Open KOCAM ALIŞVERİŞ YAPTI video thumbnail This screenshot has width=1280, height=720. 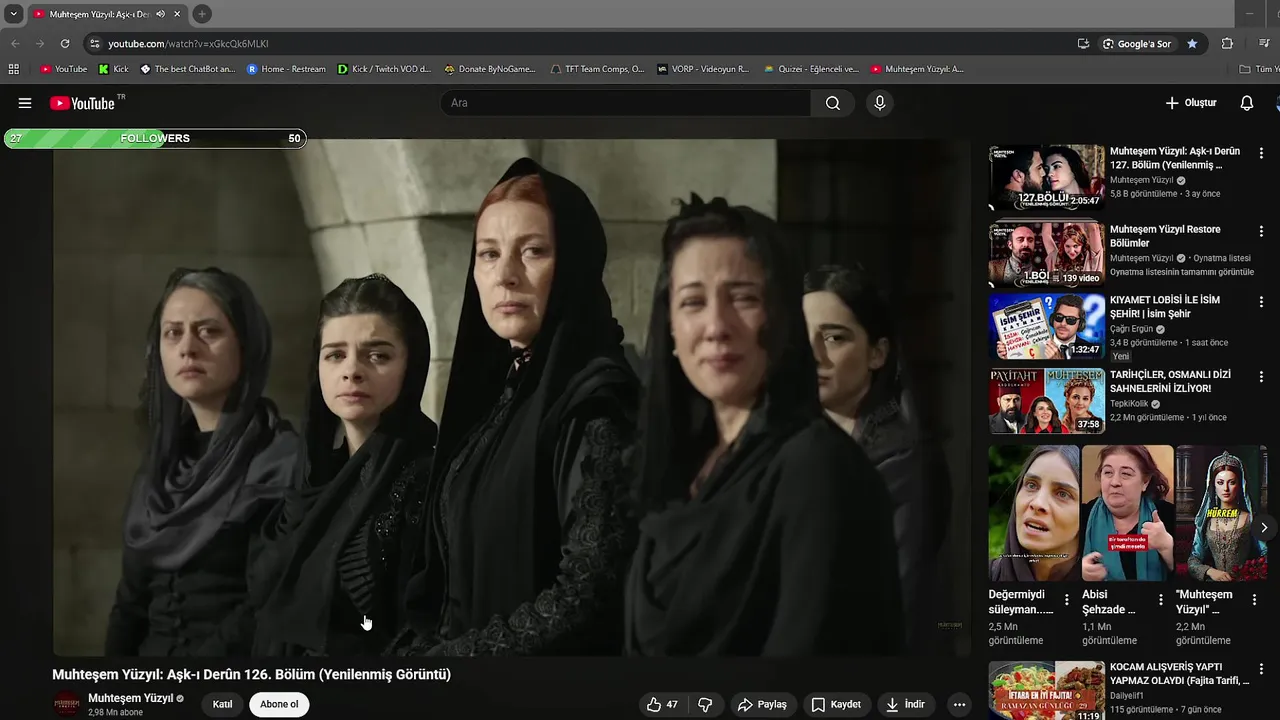click(x=1046, y=690)
